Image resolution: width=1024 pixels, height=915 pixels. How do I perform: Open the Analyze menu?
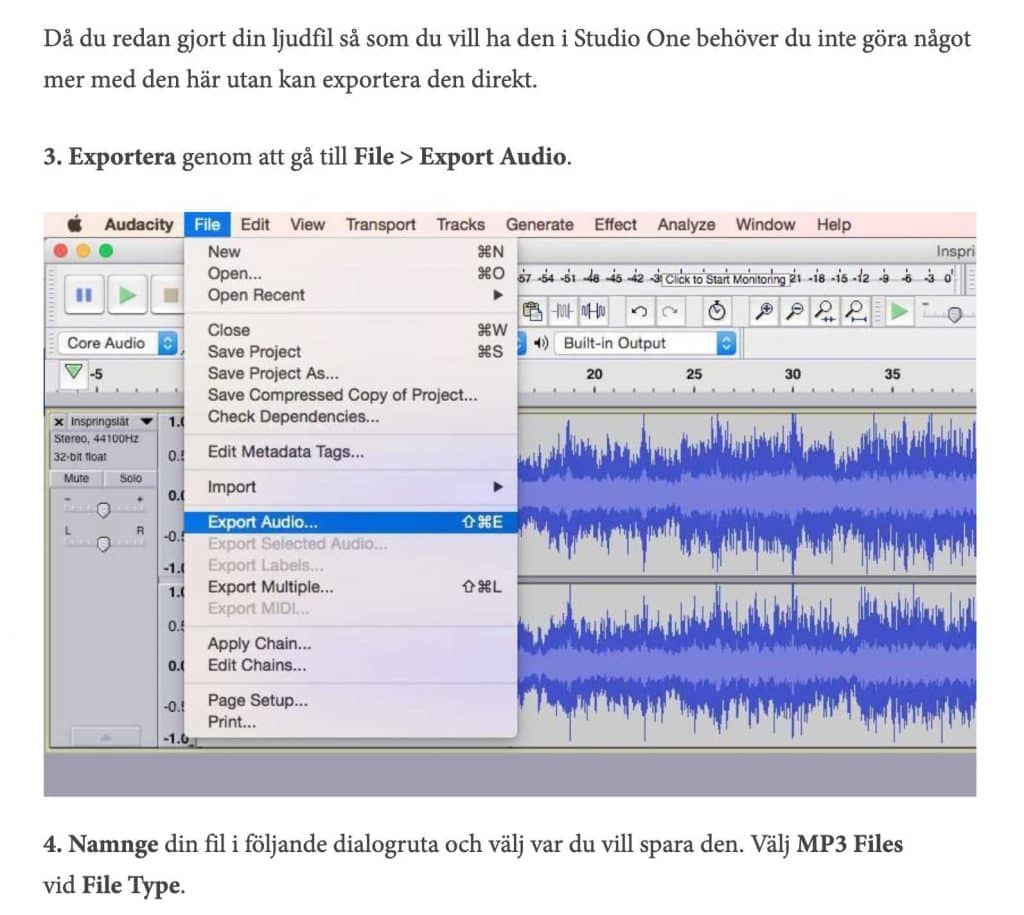pyautogui.click(x=686, y=225)
